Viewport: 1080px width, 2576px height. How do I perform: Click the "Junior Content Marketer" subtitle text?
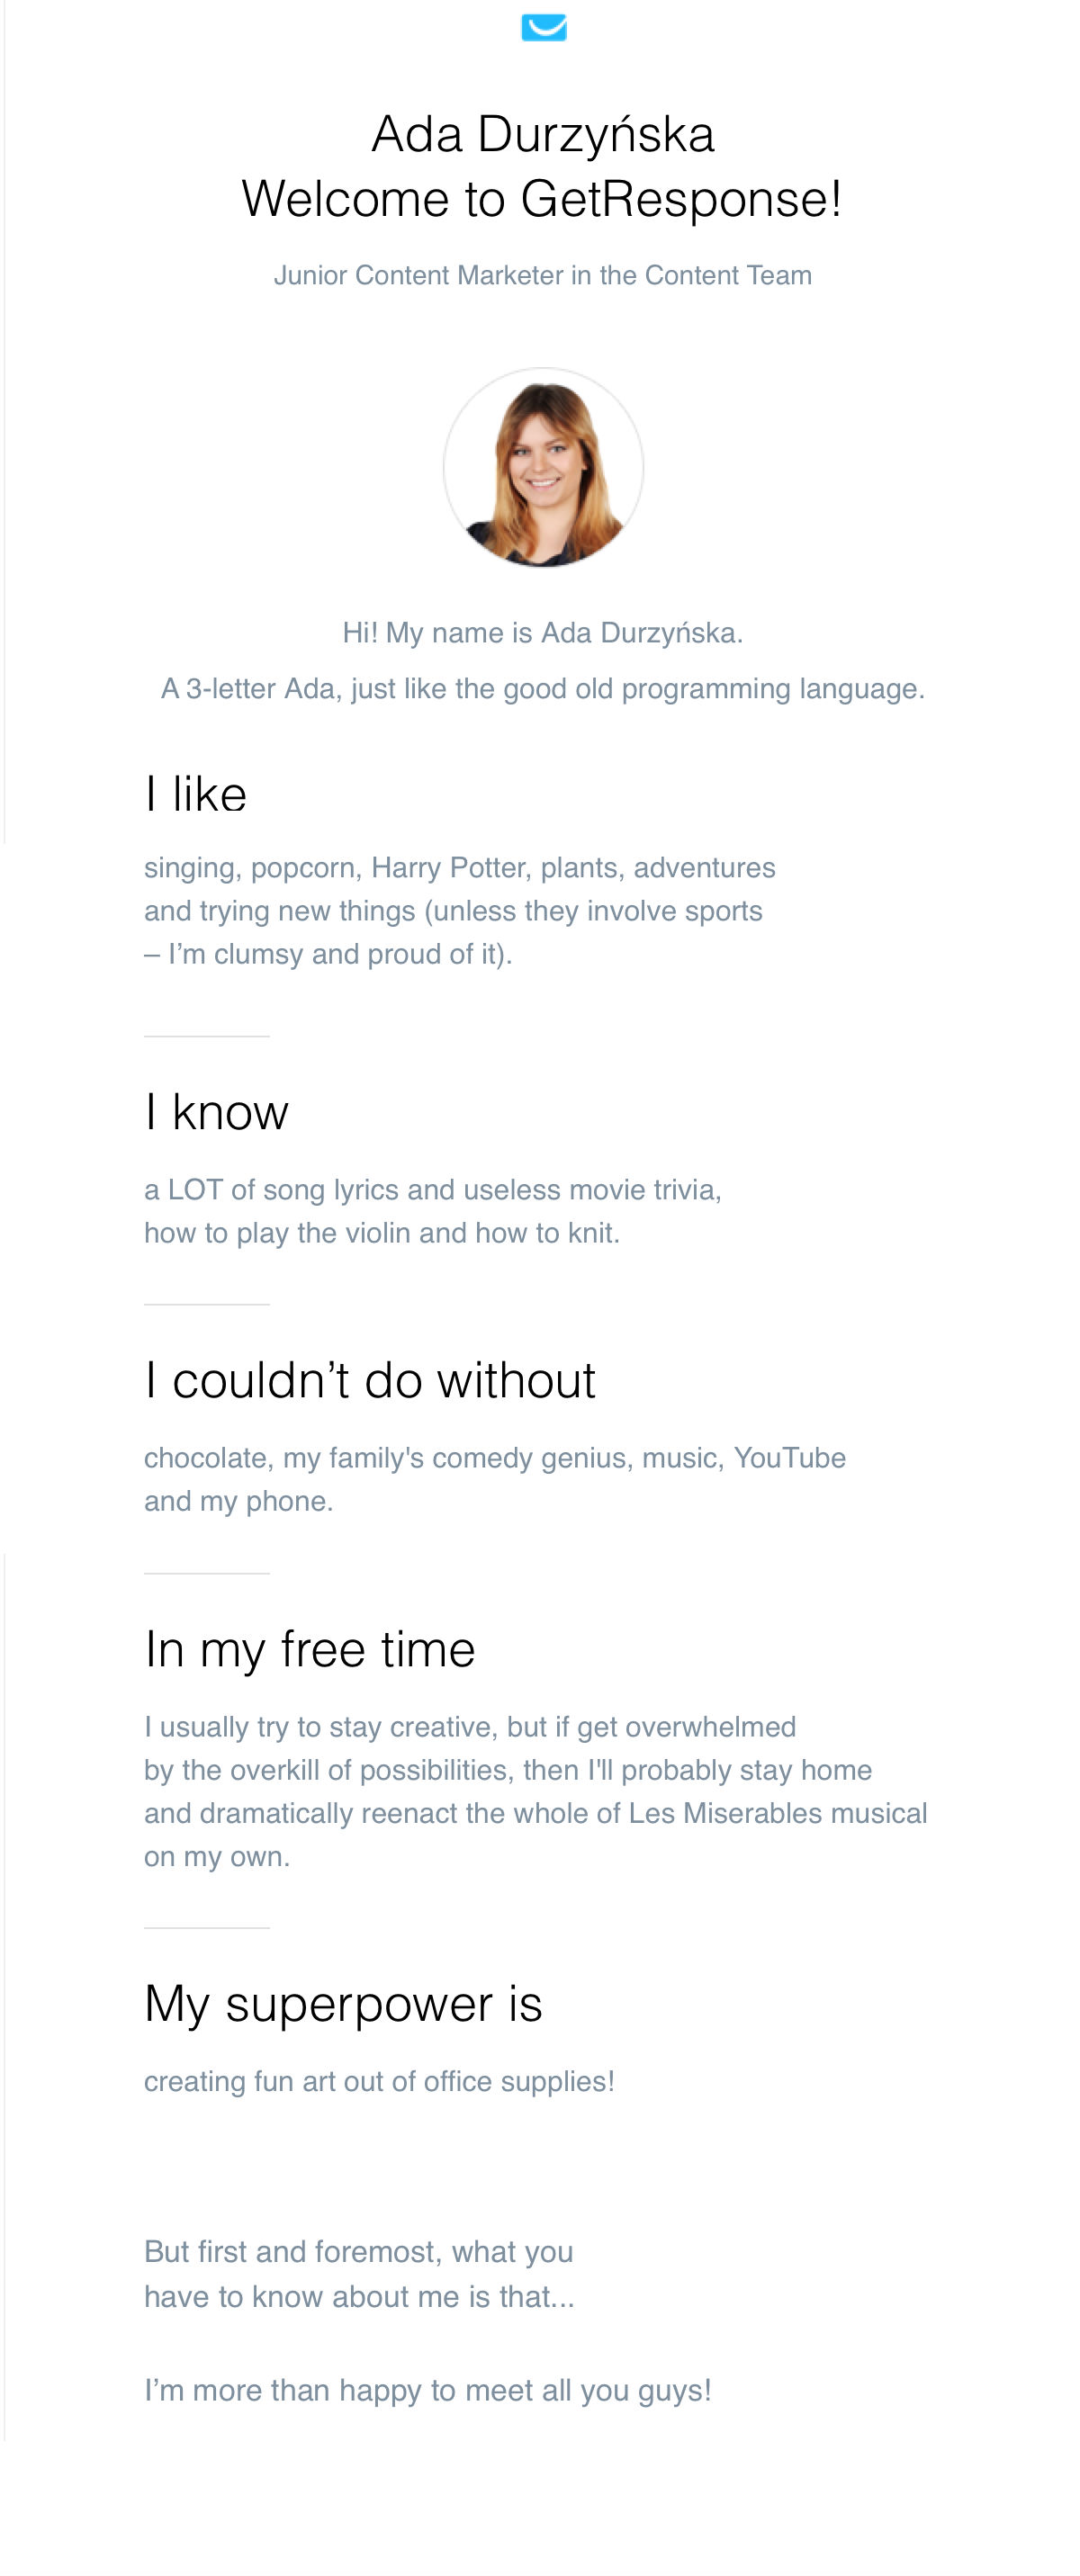point(542,275)
